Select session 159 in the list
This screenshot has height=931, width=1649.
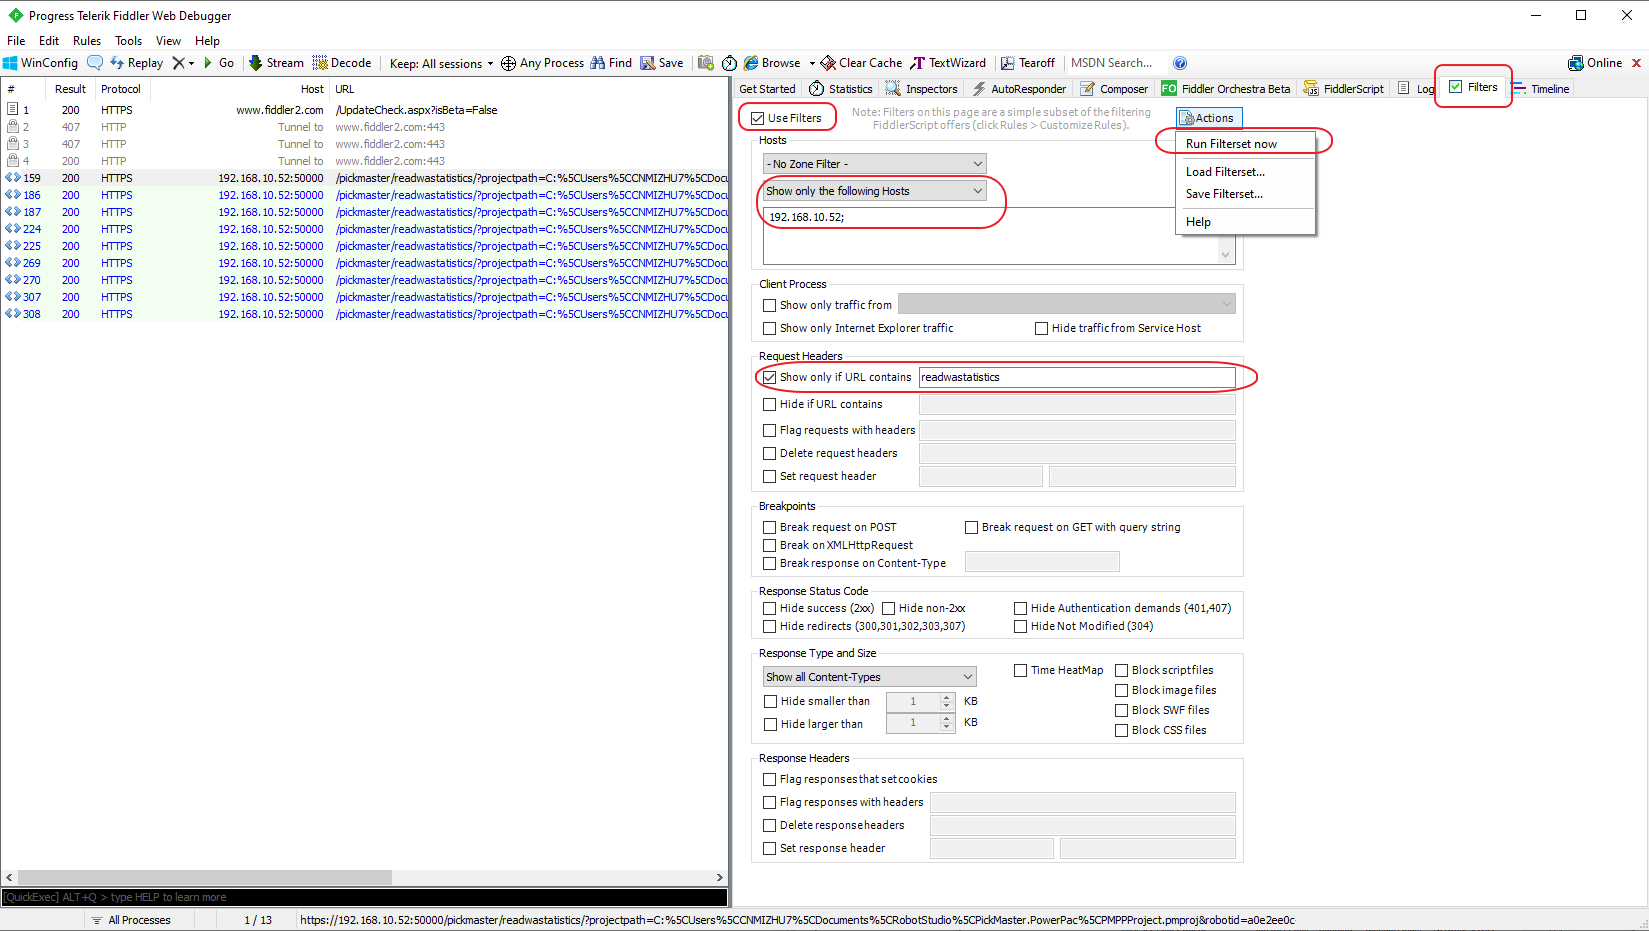tap(364, 178)
